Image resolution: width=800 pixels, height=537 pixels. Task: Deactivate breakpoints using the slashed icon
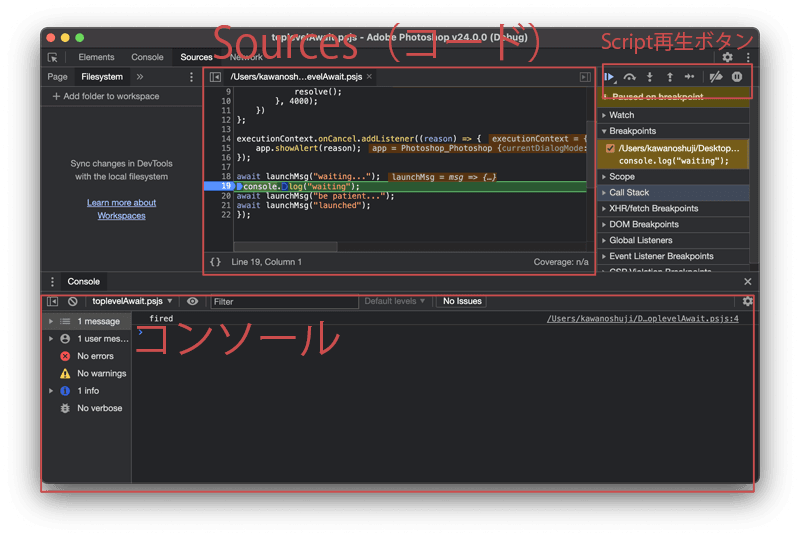716,77
